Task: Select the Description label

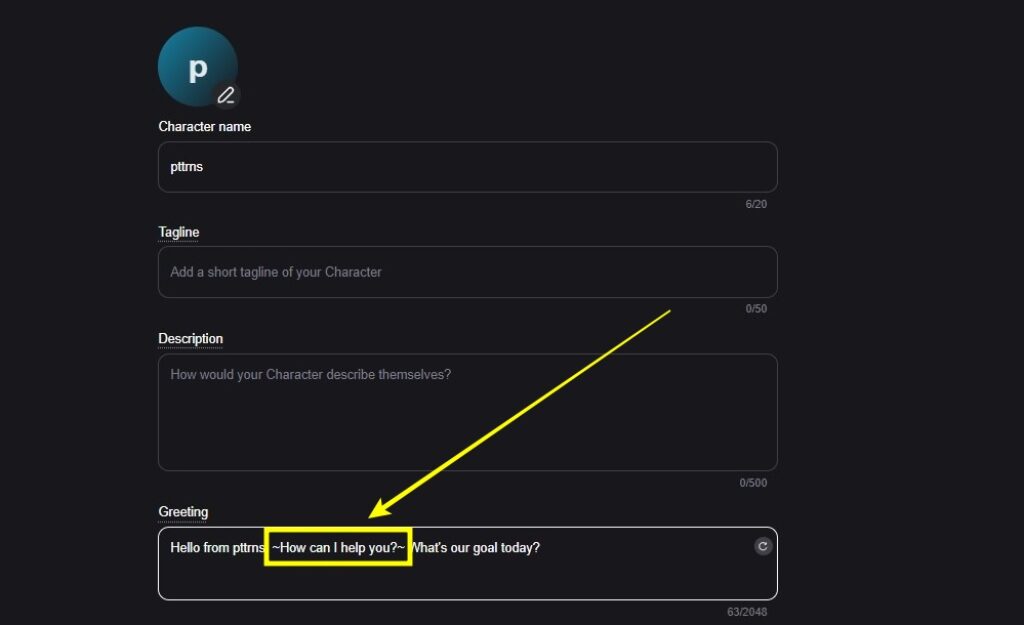Action: 191,338
